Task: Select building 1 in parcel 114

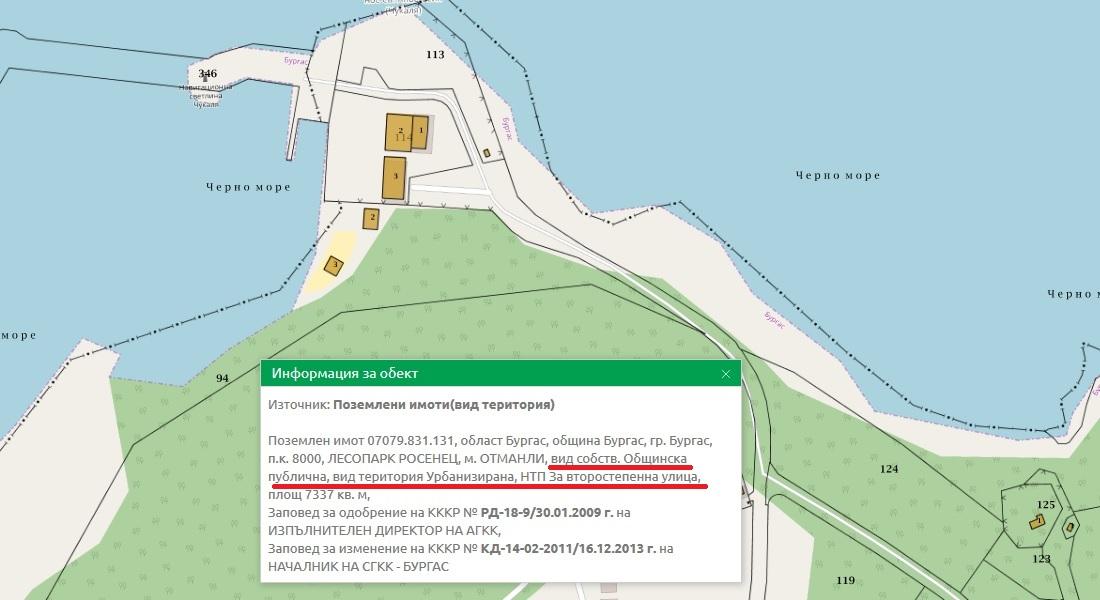Action: tap(421, 131)
